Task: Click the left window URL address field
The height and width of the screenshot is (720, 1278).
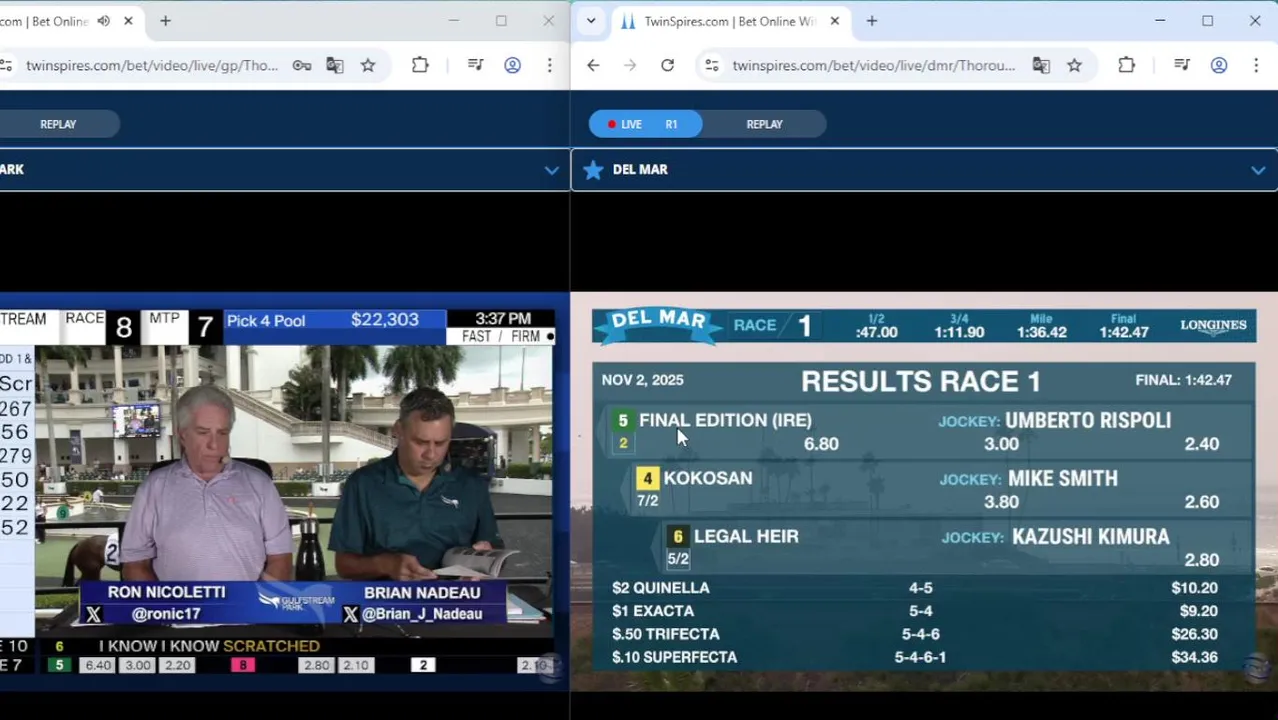Action: (x=152, y=65)
